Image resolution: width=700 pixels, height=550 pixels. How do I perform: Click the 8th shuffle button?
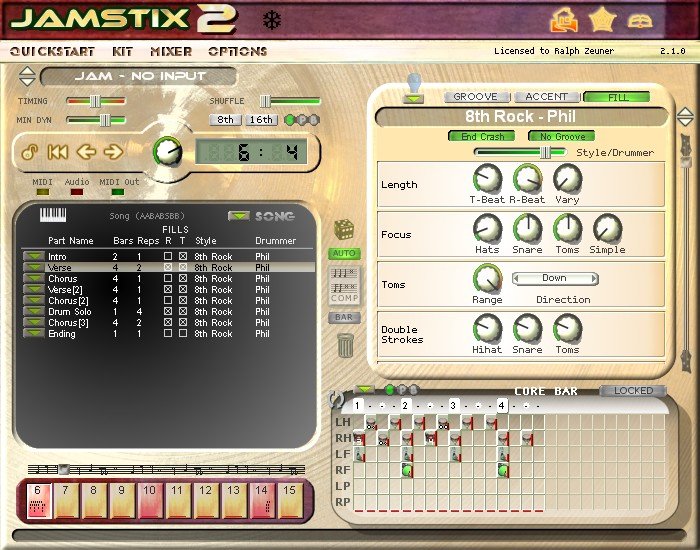[x=225, y=120]
